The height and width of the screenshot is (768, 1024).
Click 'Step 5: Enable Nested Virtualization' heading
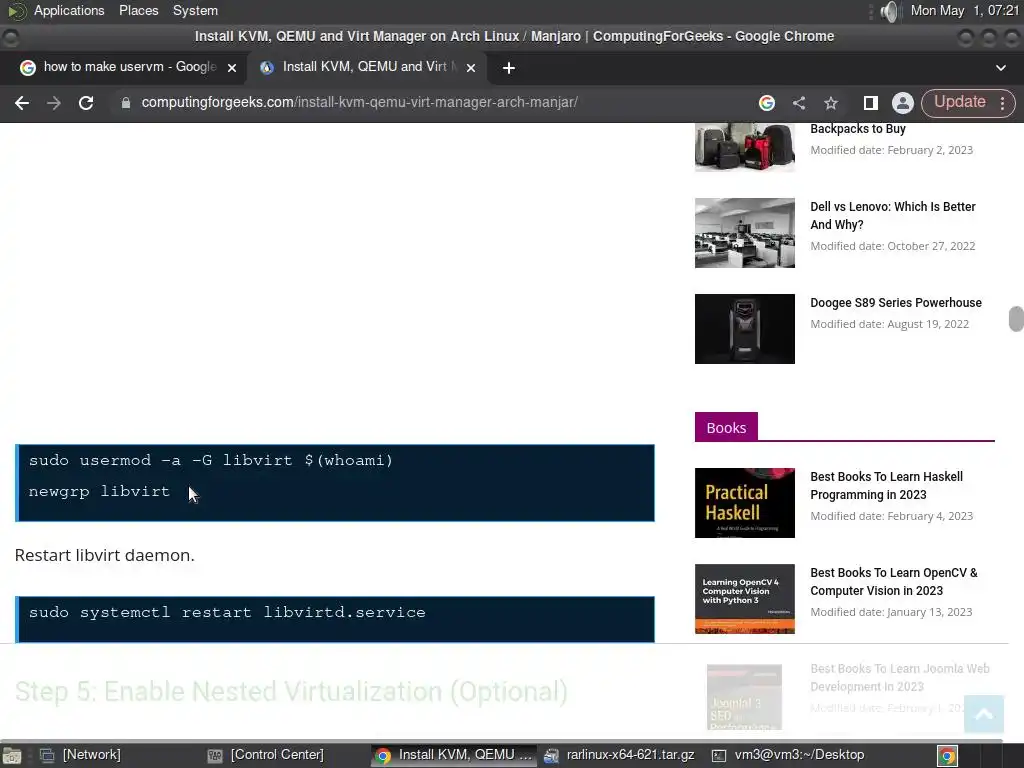pos(291,692)
